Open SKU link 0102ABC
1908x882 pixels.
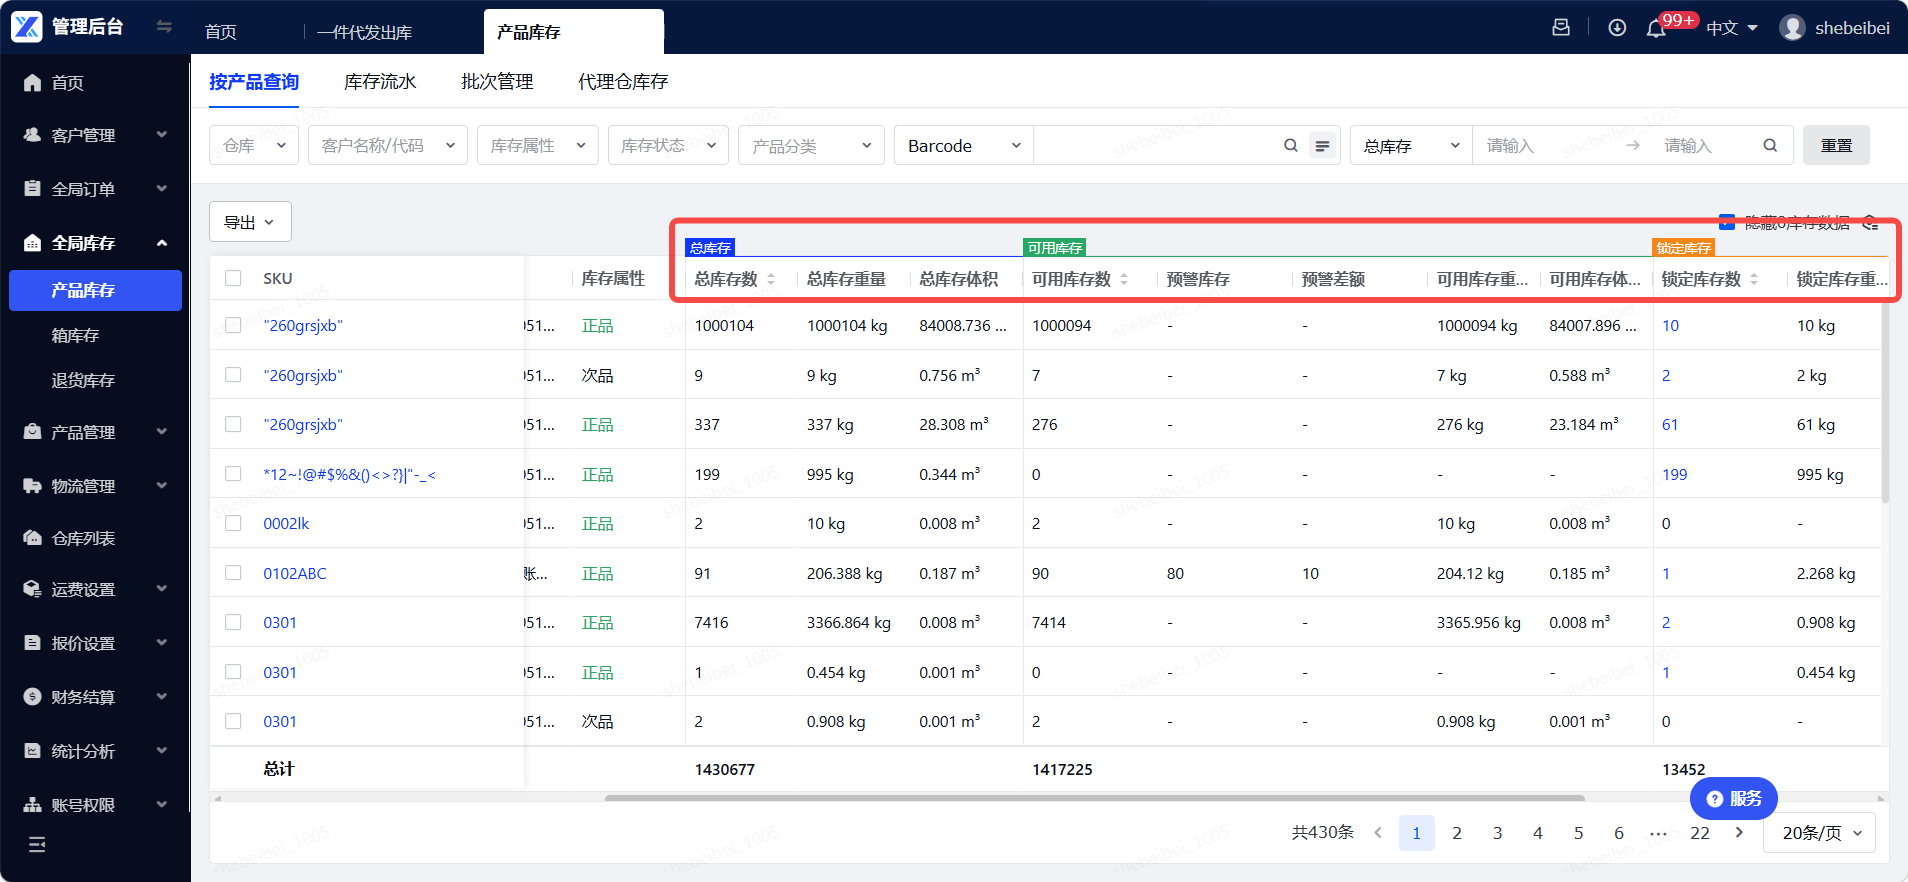(295, 574)
